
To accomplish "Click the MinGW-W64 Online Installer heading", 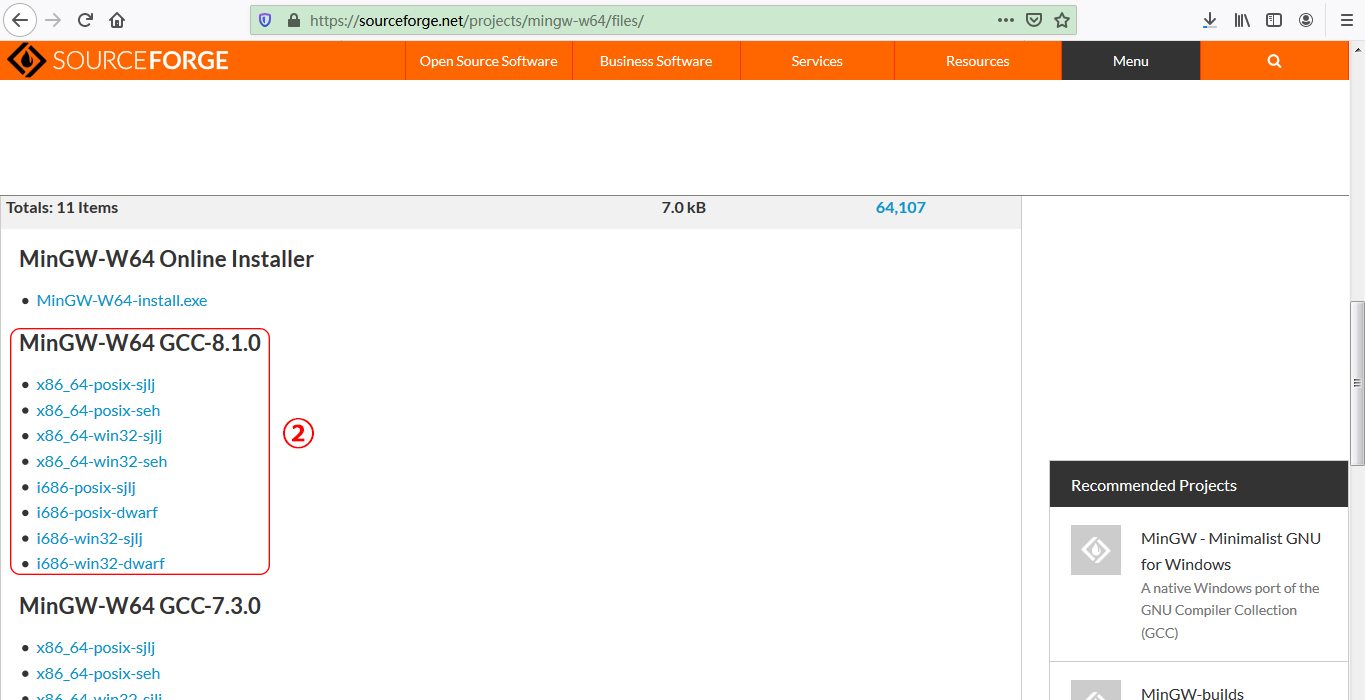I will tap(166, 259).
